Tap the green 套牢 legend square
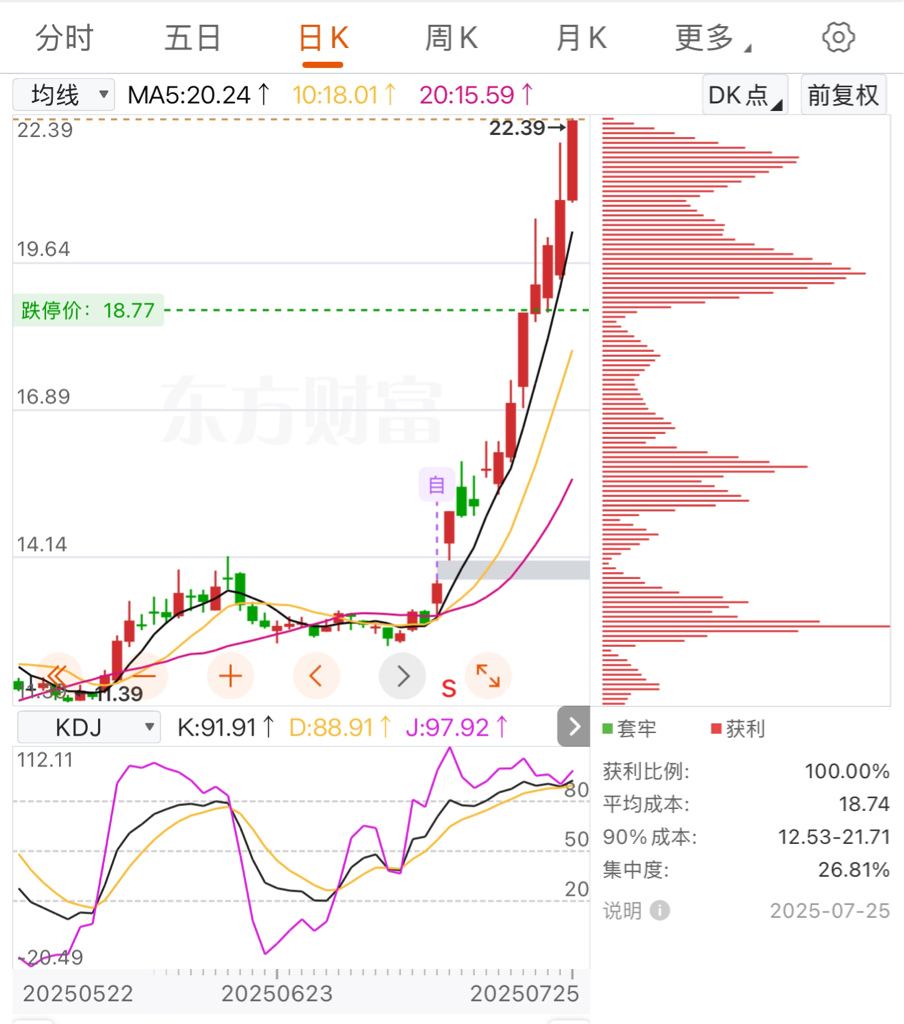 click(607, 728)
